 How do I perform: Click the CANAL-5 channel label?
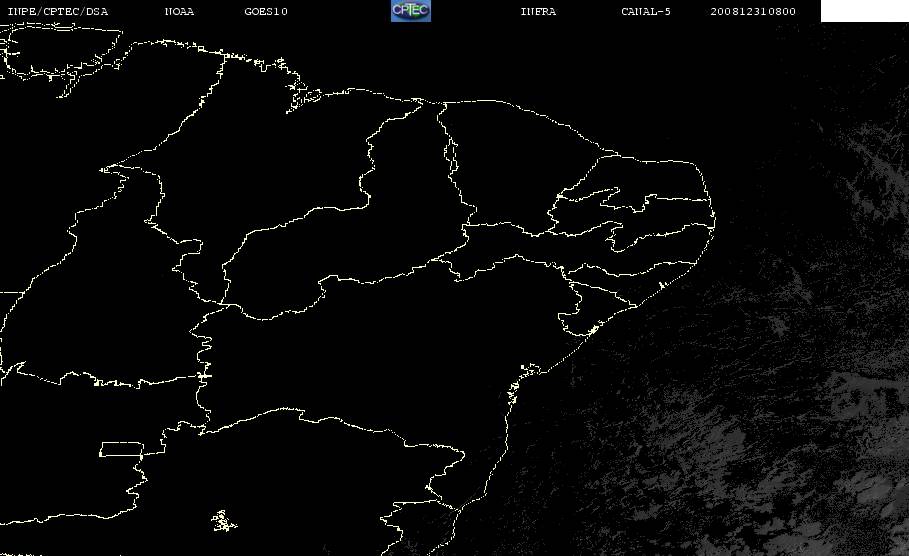(646, 12)
